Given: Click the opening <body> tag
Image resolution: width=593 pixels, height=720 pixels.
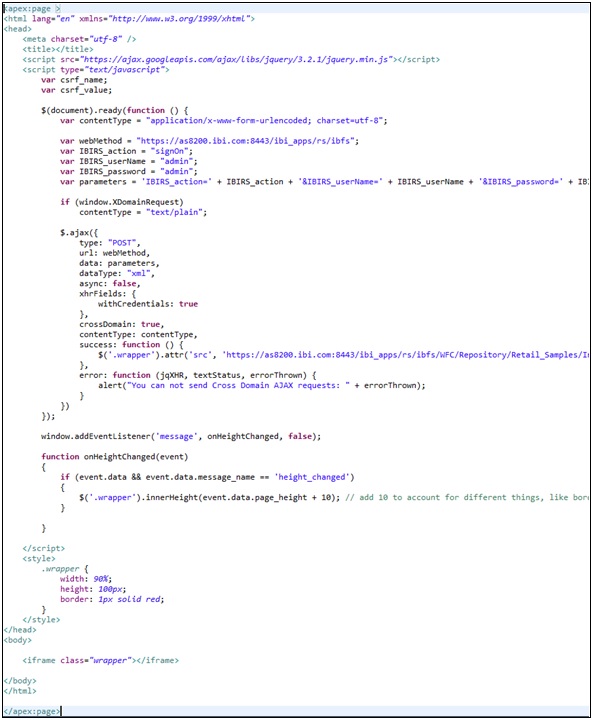Looking at the screenshot, I should point(18,640).
